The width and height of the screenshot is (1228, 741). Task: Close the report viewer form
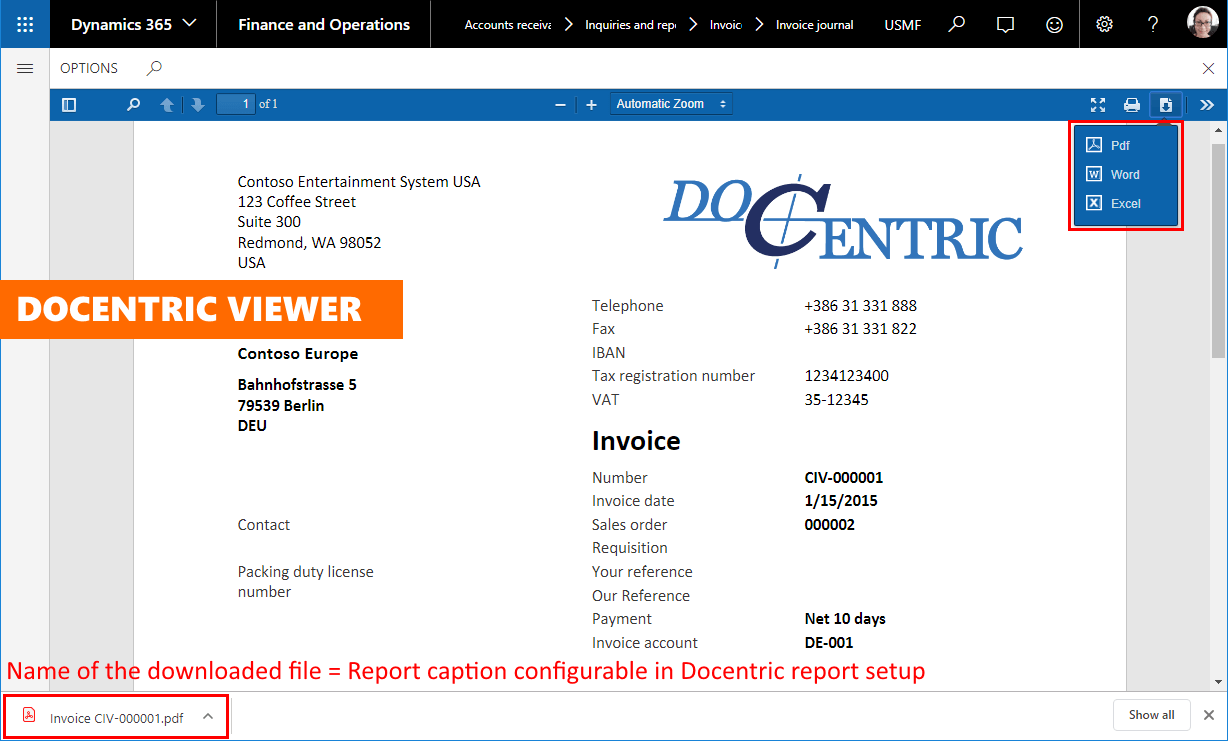point(1208,68)
